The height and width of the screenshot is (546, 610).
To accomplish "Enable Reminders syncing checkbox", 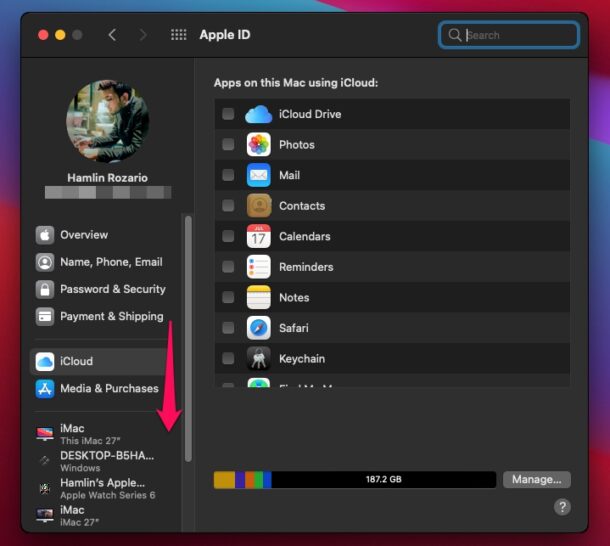I will 228,267.
